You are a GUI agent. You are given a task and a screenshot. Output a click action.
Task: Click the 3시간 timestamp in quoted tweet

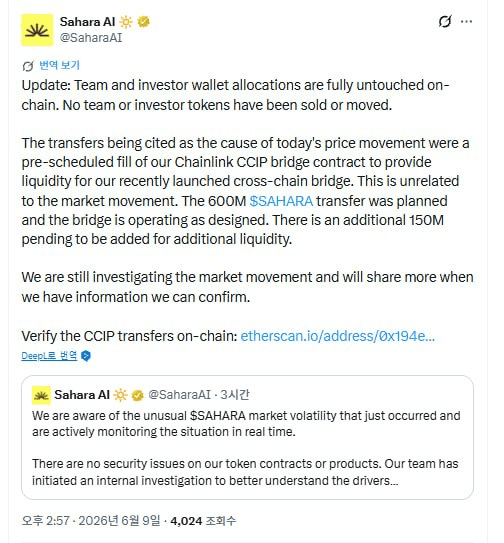coord(235,395)
